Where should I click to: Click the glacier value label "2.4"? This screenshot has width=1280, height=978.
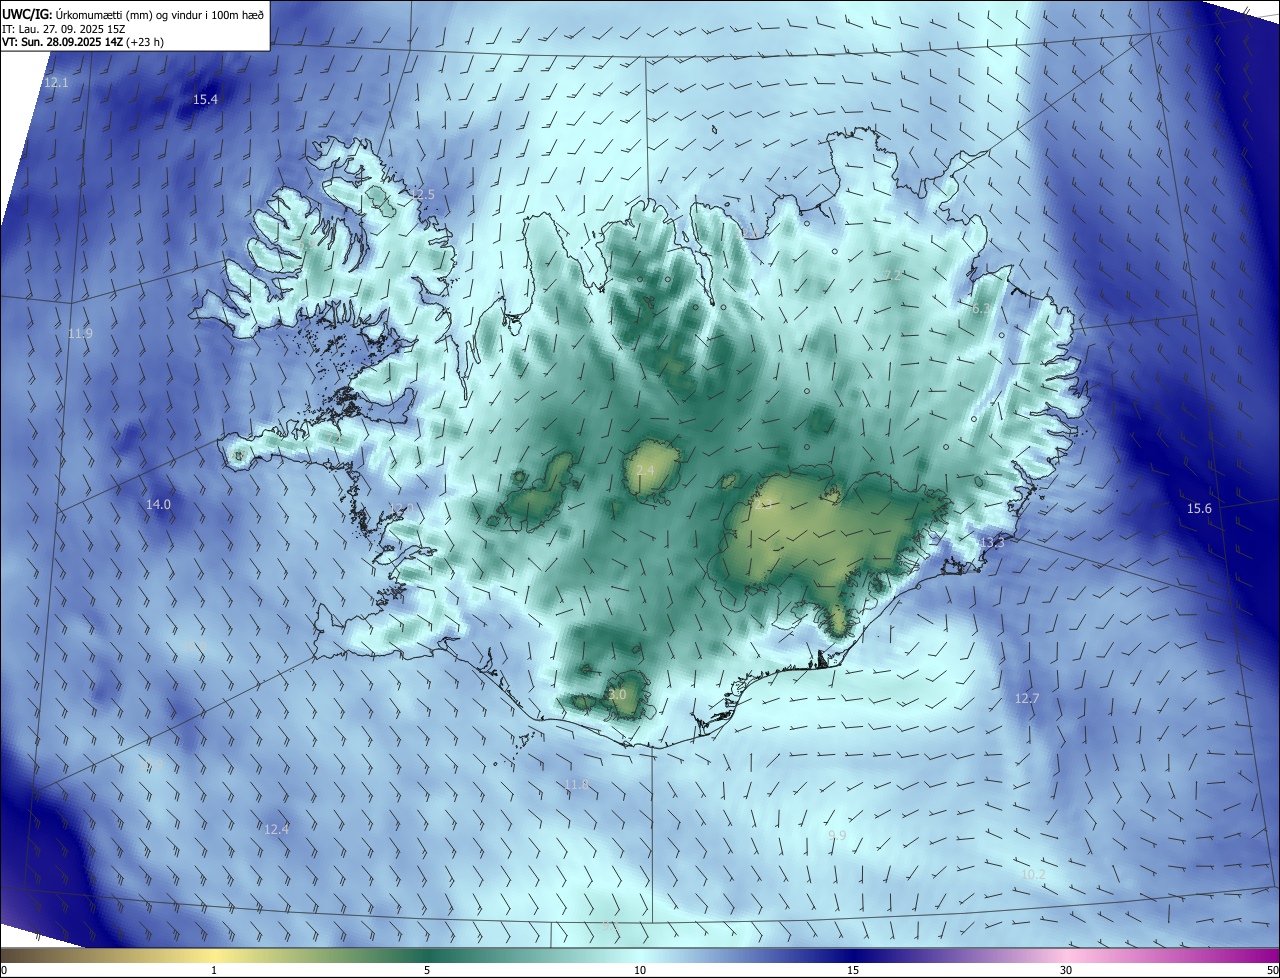pyautogui.click(x=645, y=470)
